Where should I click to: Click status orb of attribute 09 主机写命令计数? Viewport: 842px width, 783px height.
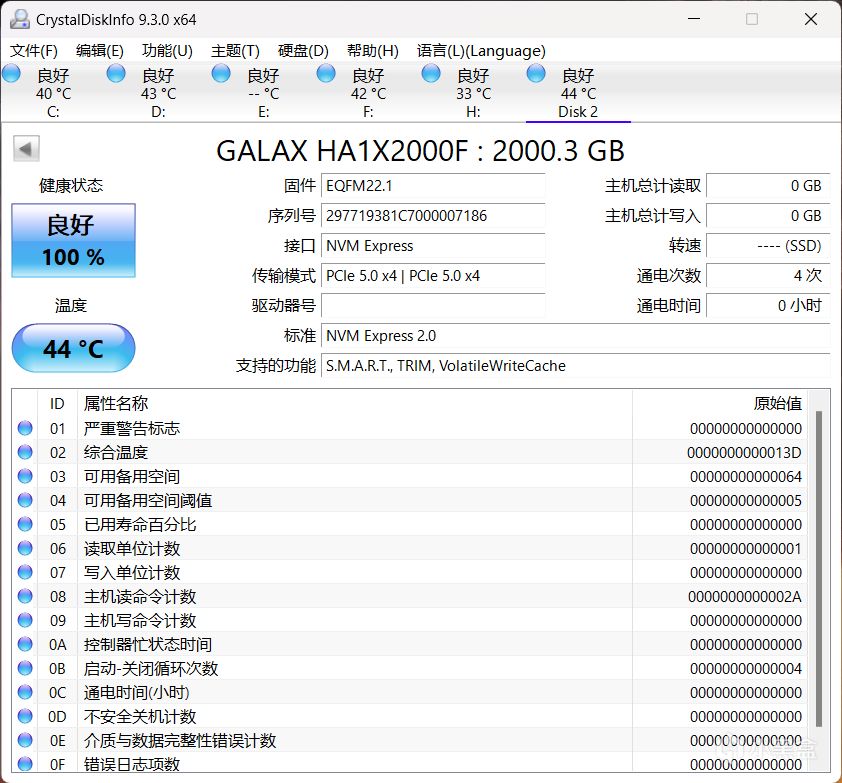pos(25,620)
